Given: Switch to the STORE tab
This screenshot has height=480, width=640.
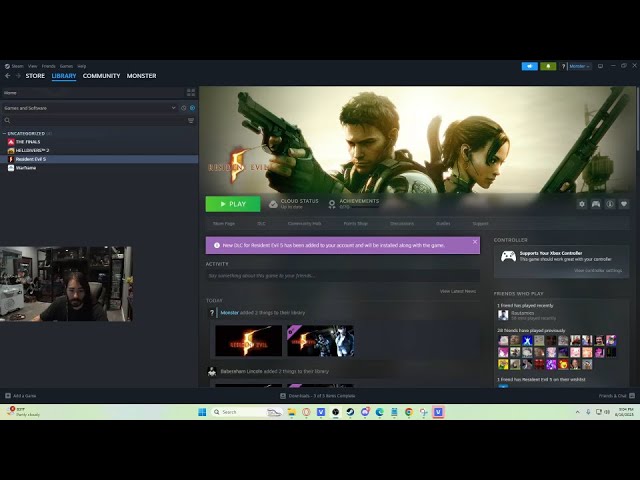Looking at the screenshot, I should click(x=35, y=76).
